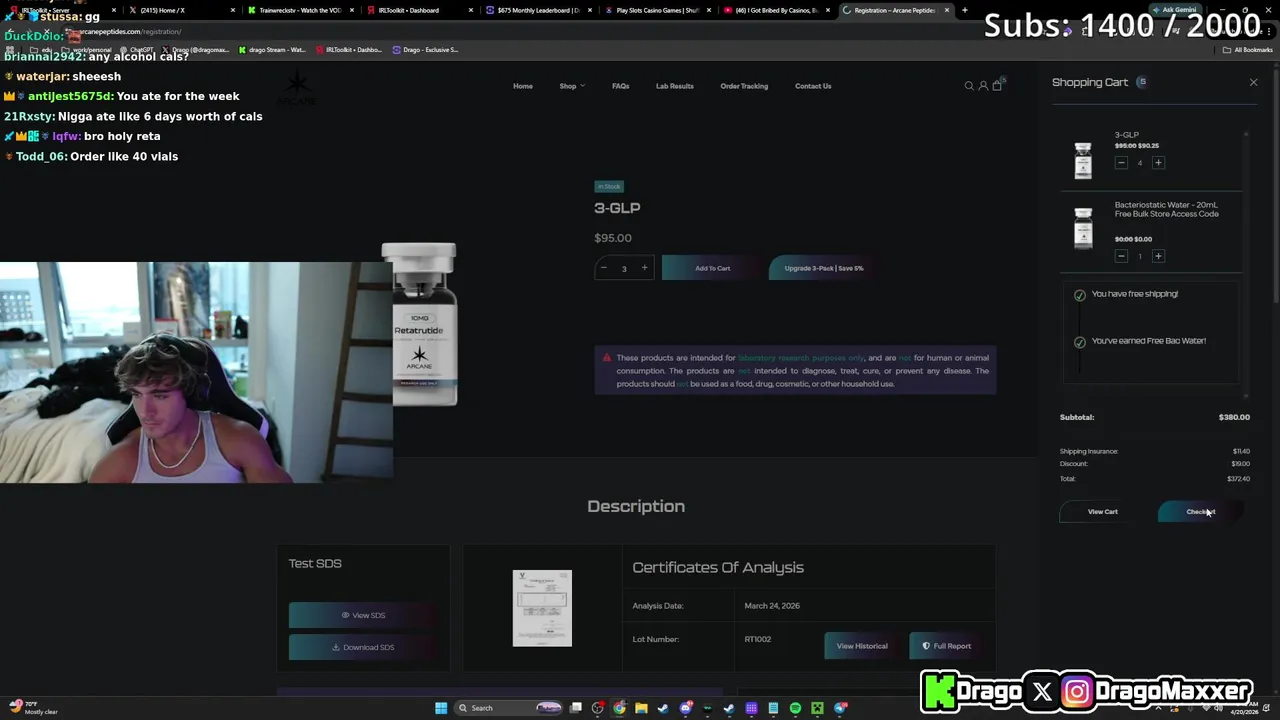Click Bacteriostatic Water thumbnail in cart
1280x720 pixels.
point(1083,228)
